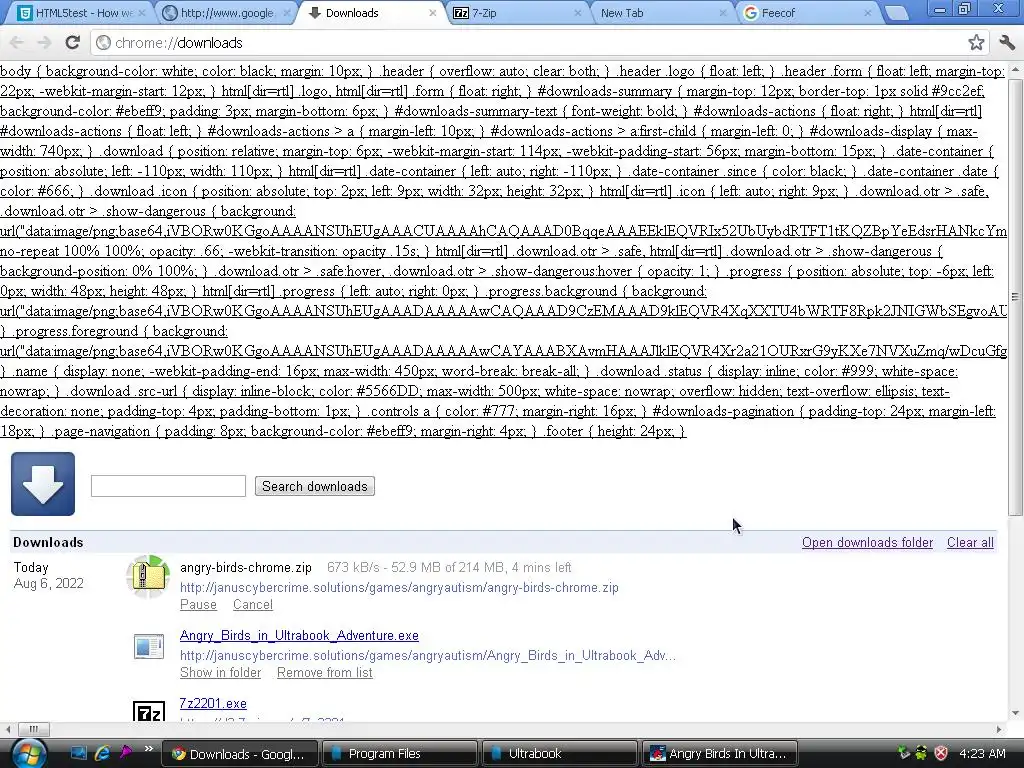
Task: Click the vertical scrollbar up arrow
Action: point(1015,70)
